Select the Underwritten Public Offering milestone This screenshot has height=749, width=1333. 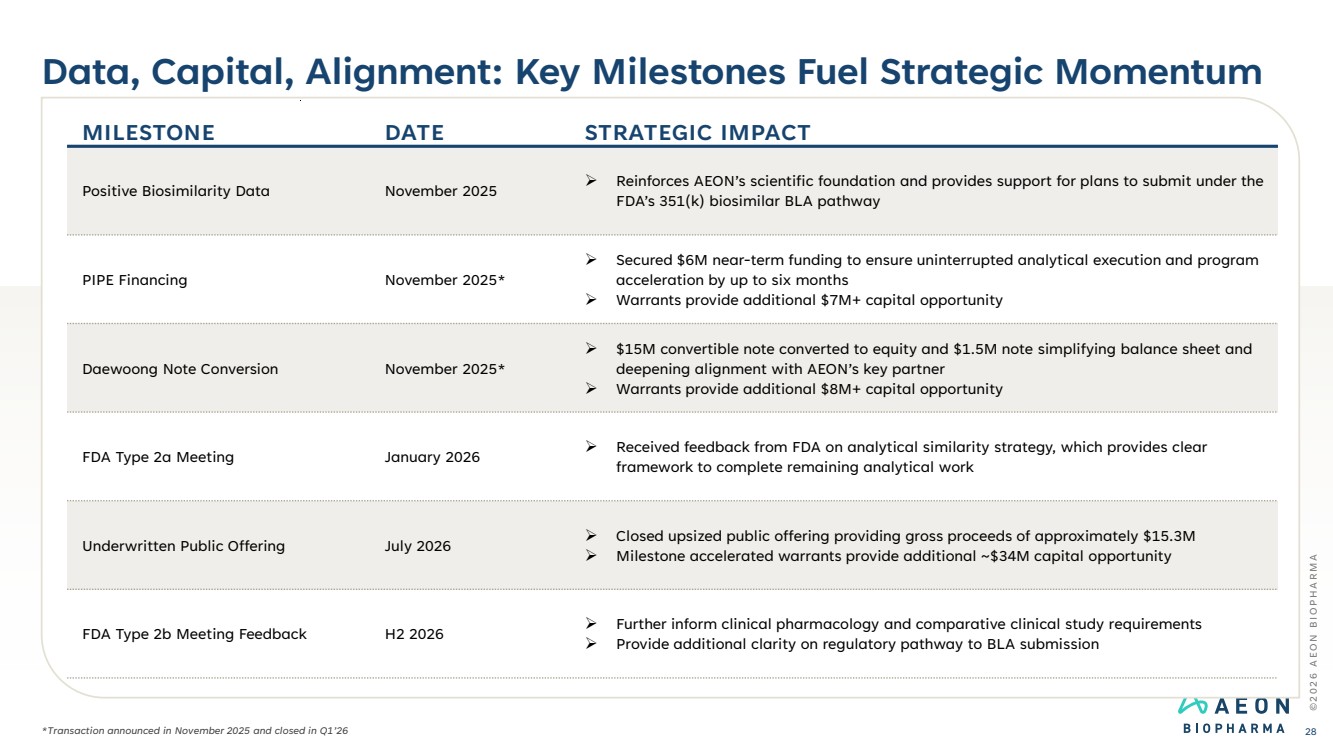[x=183, y=546]
